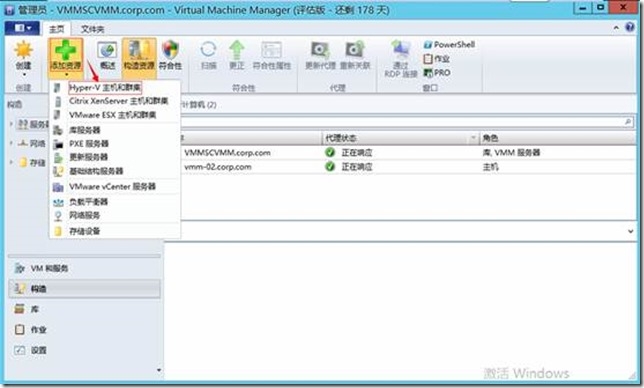Open the PowerShell window button
The width and height of the screenshot is (644, 388).
point(449,44)
